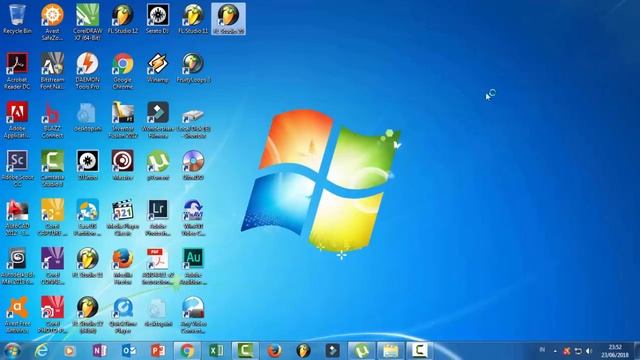
Task: Click the Show desktop button
Action: (x=637, y=351)
